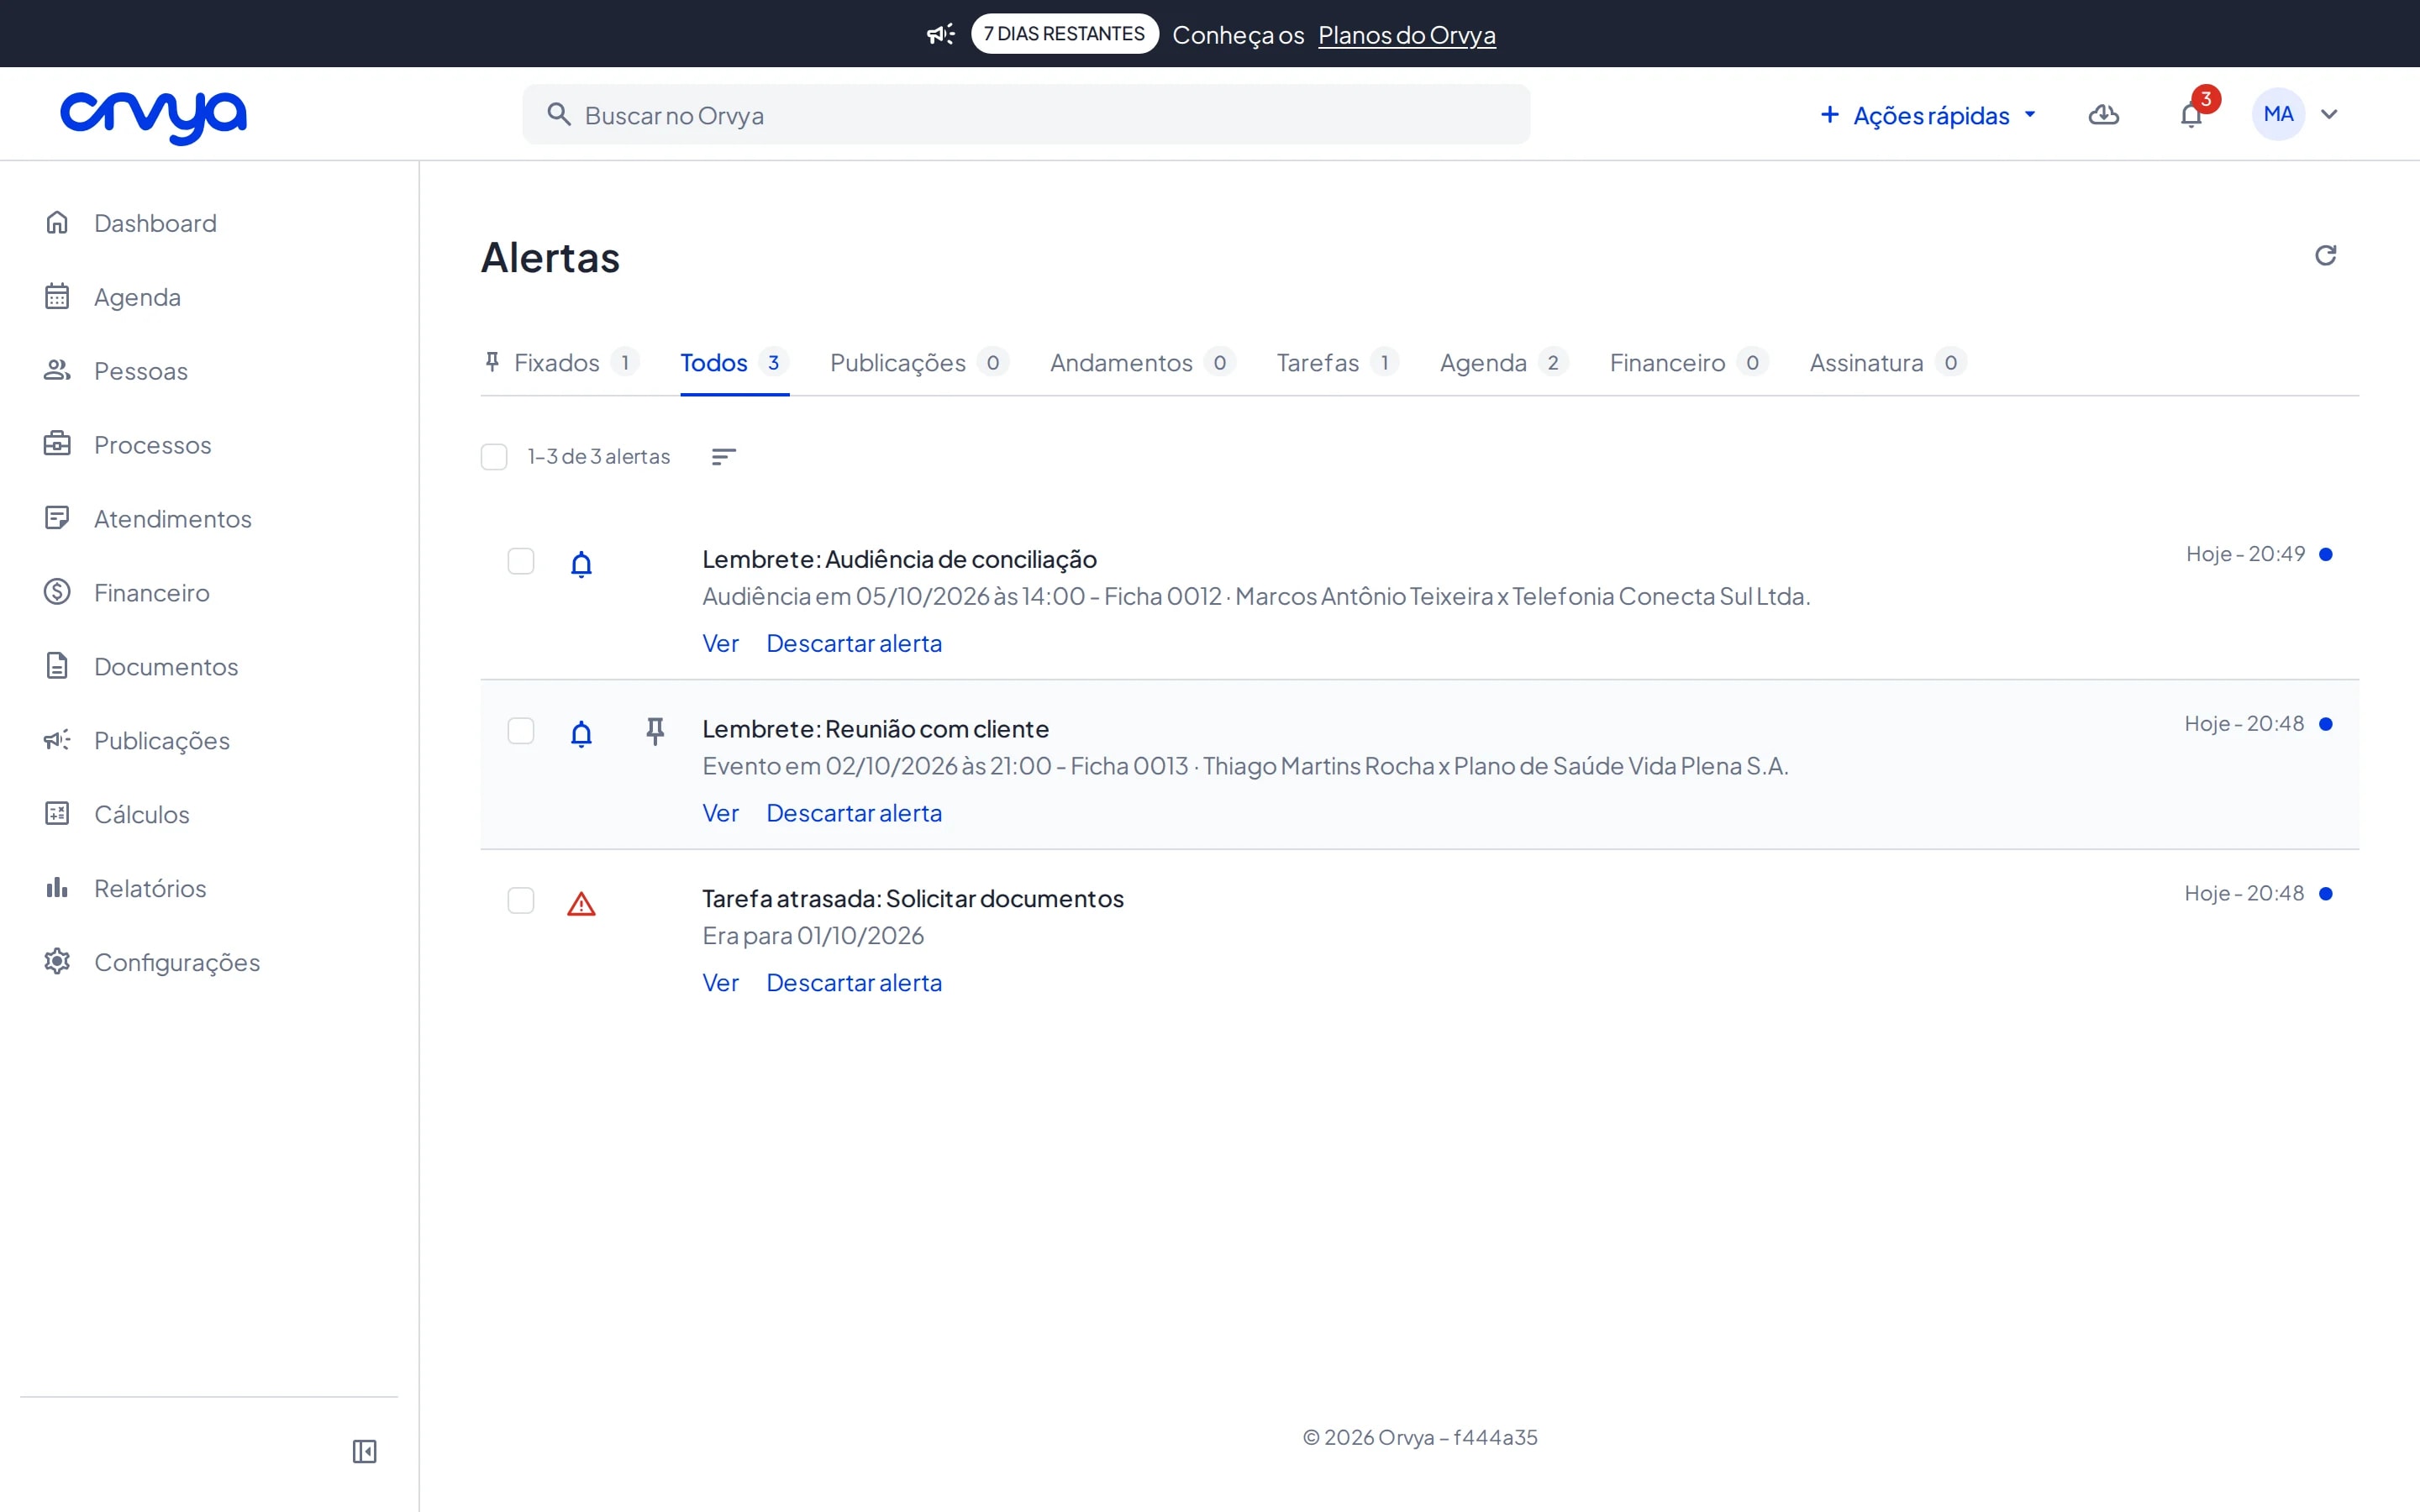Open the sort alerts icon
The width and height of the screenshot is (2420, 1512).
coord(723,457)
